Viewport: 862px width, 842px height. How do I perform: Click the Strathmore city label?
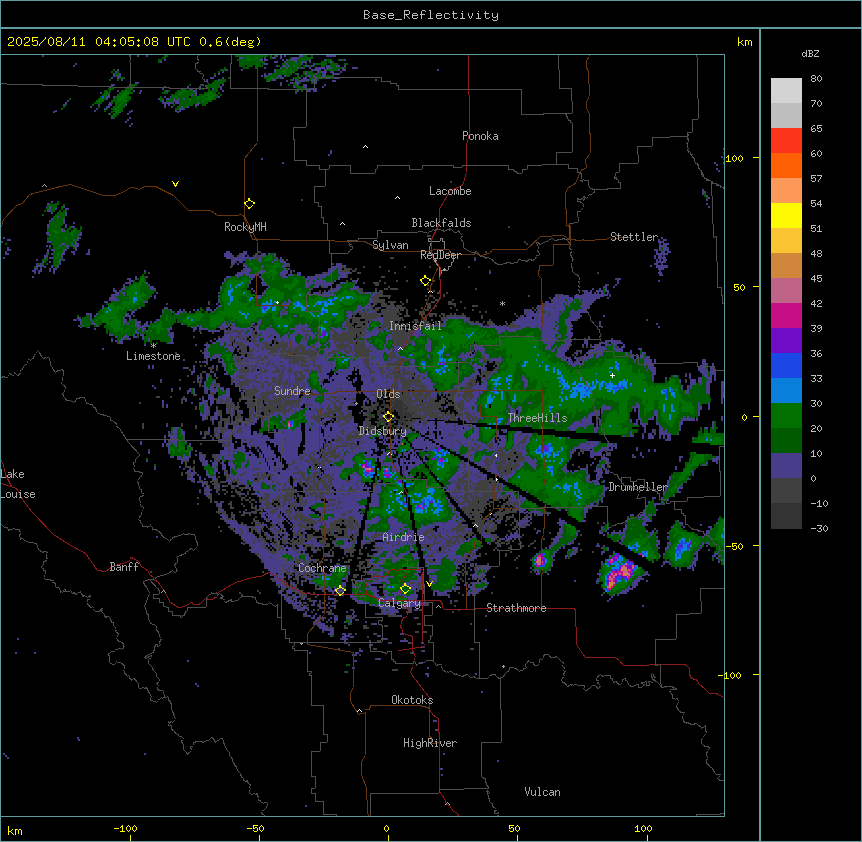pyautogui.click(x=516, y=608)
